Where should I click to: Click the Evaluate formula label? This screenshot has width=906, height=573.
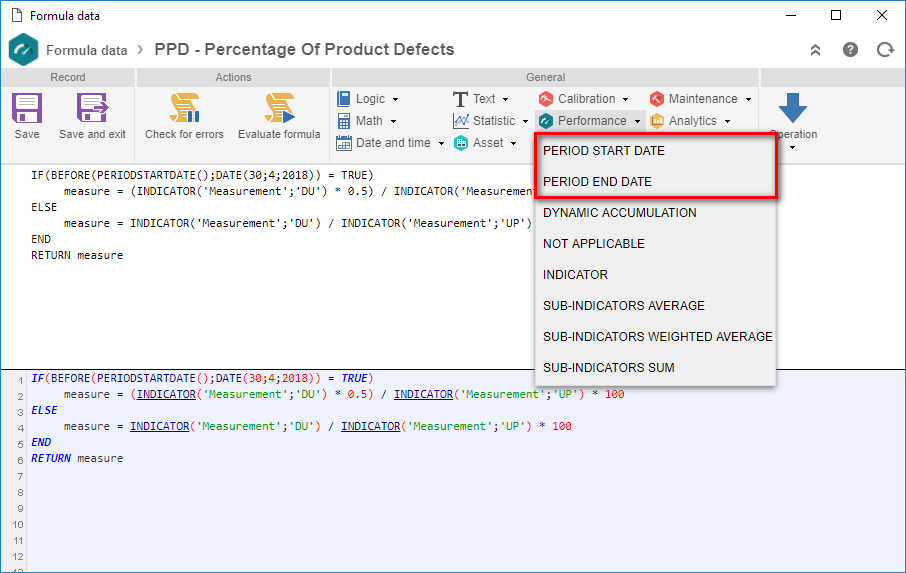279,134
